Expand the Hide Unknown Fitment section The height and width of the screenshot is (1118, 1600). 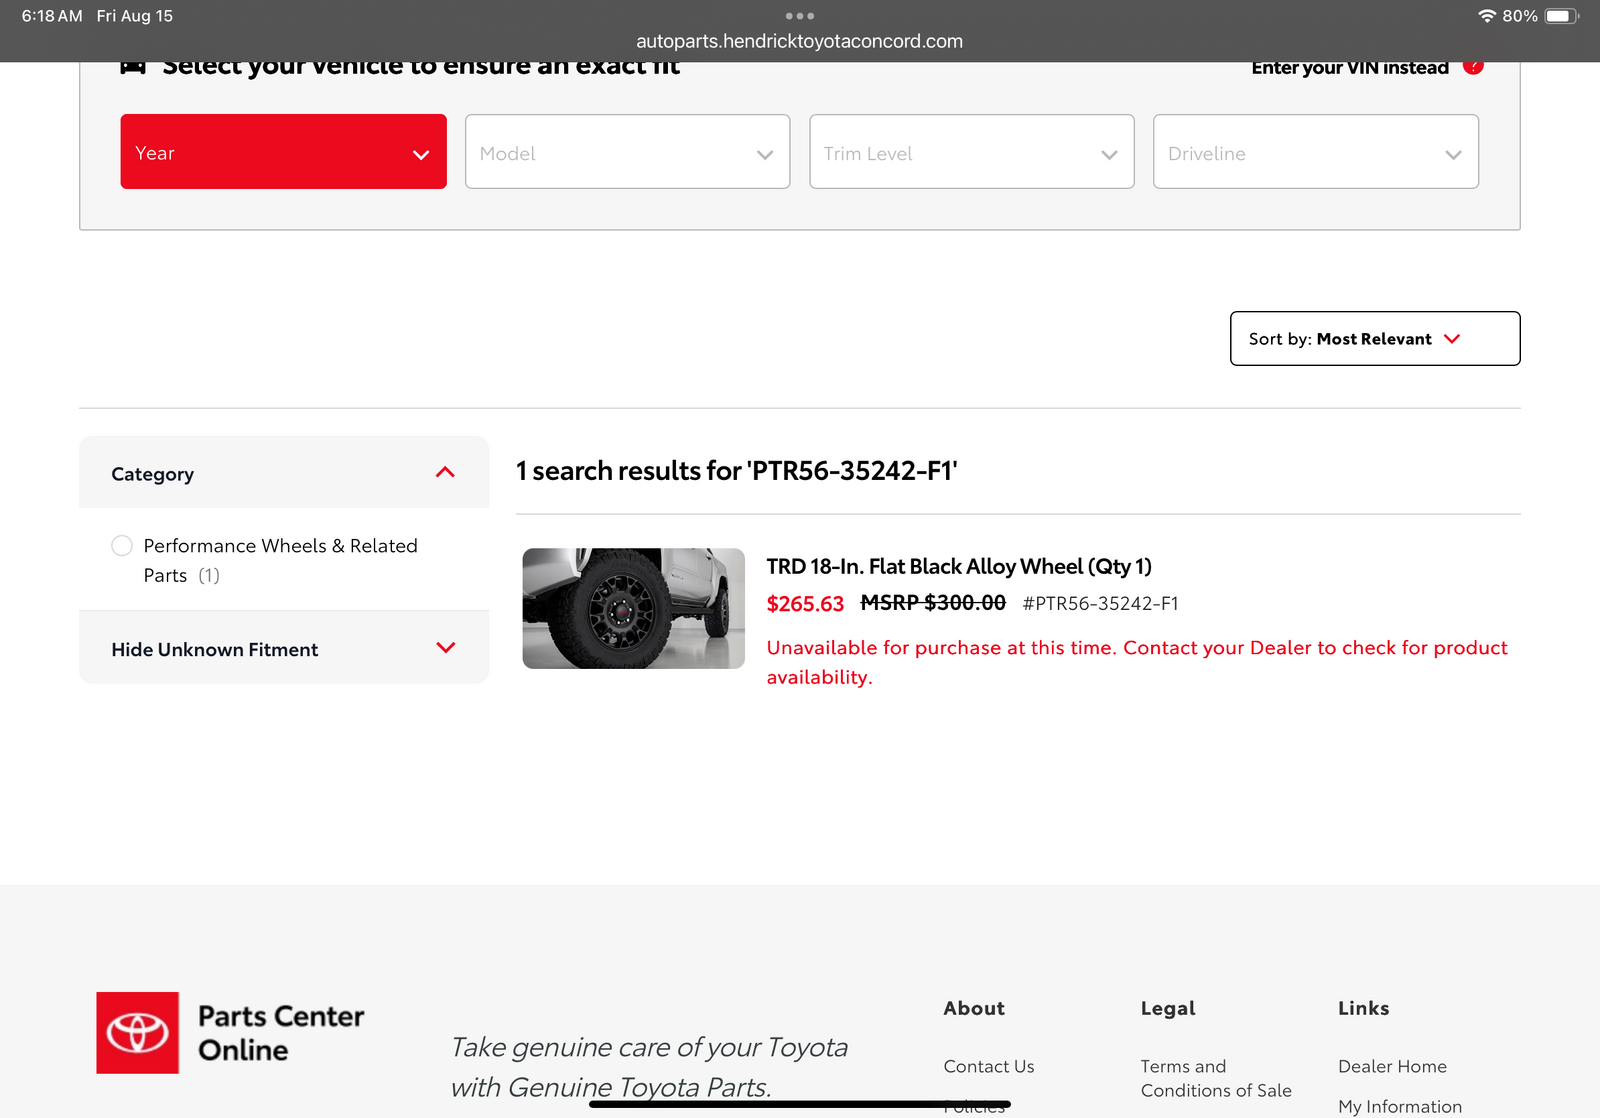tap(284, 649)
